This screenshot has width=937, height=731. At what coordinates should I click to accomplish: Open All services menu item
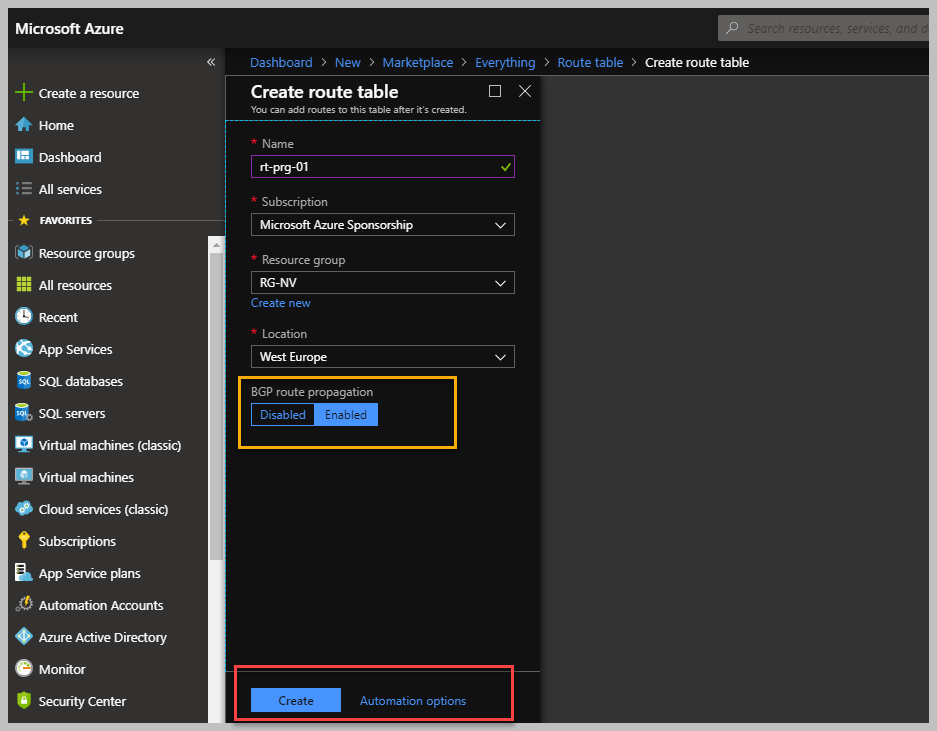[71, 189]
